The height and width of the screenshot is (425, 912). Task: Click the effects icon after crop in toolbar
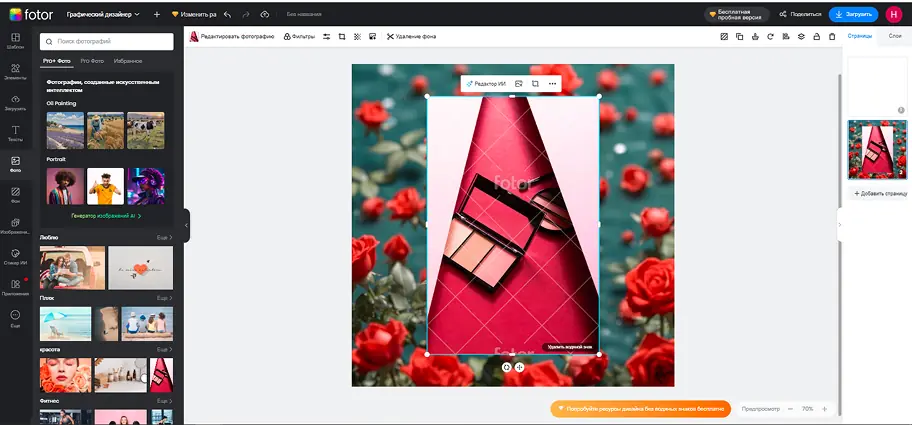357,37
